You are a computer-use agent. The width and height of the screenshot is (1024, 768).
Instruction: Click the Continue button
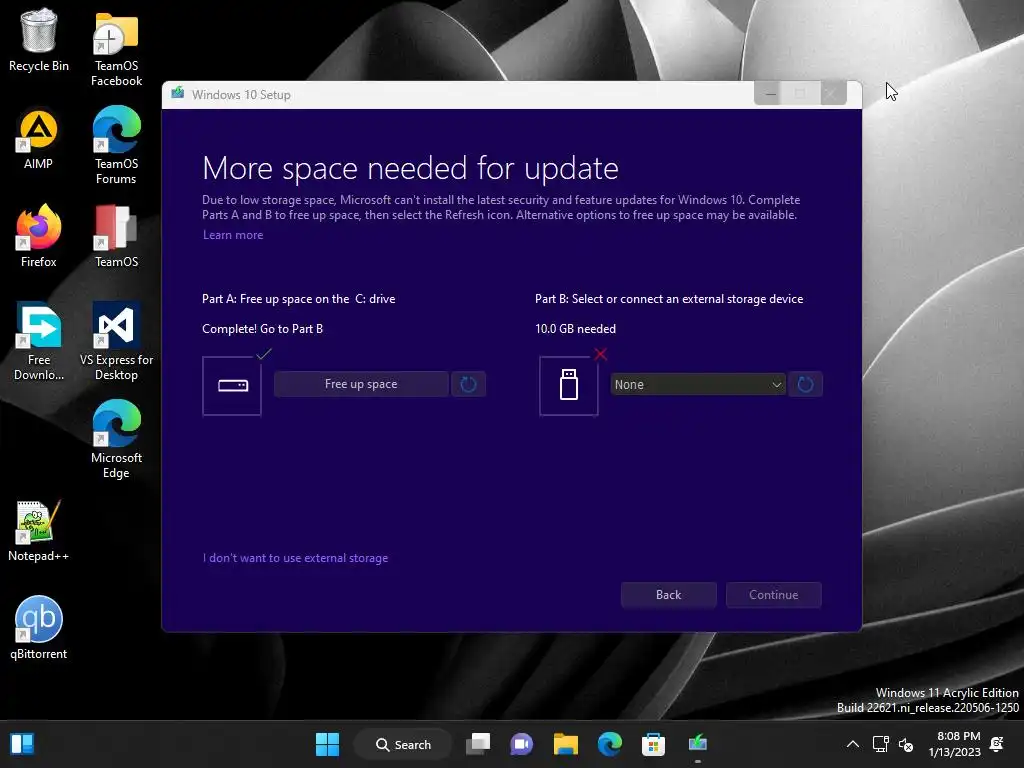[x=774, y=595]
